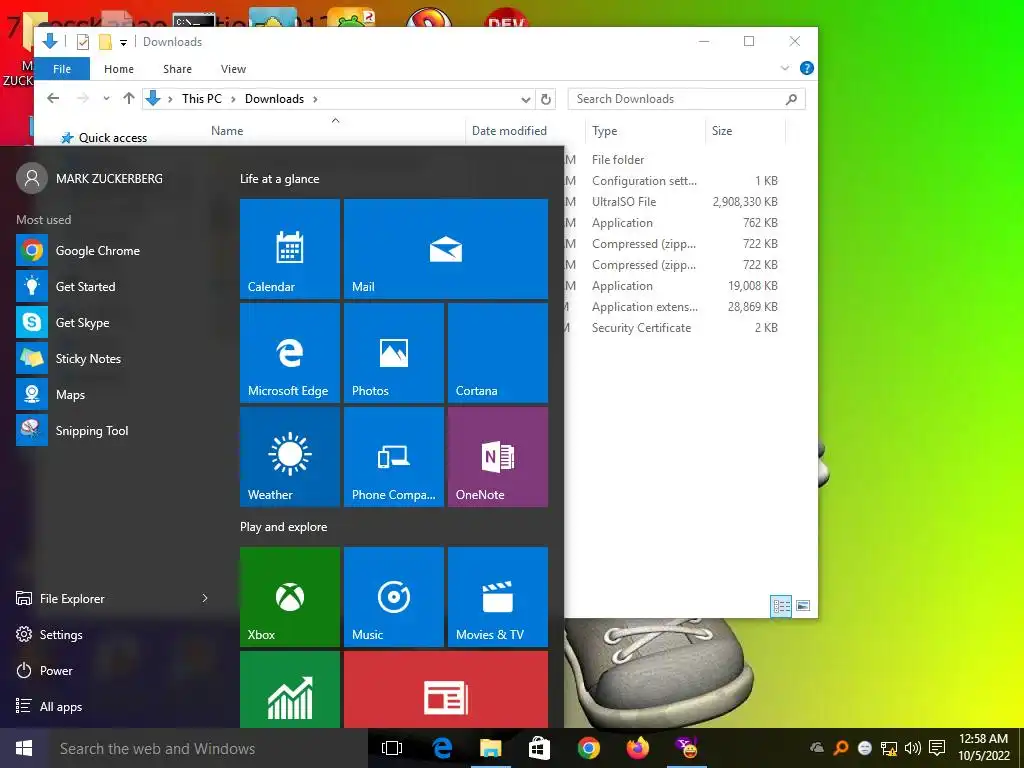Open Sticky Notes from Most used
This screenshot has width=1024, height=768.
point(118,359)
